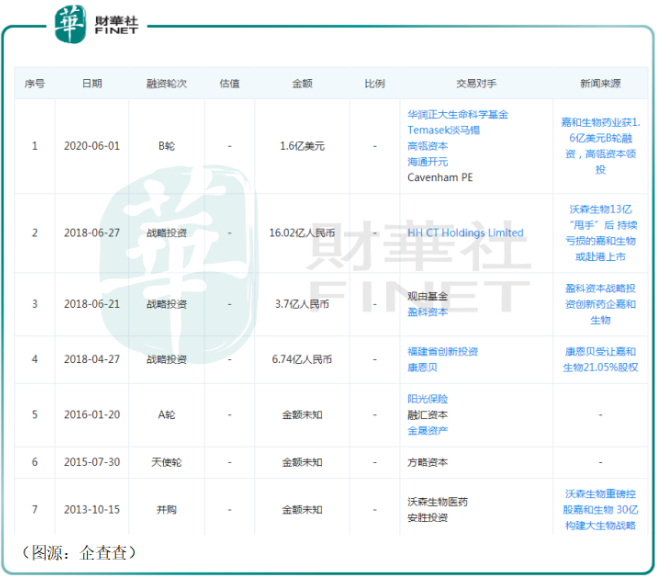Select the Cavenham PE text
The width and height of the screenshot is (657, 577).
[x=440, y=178]
